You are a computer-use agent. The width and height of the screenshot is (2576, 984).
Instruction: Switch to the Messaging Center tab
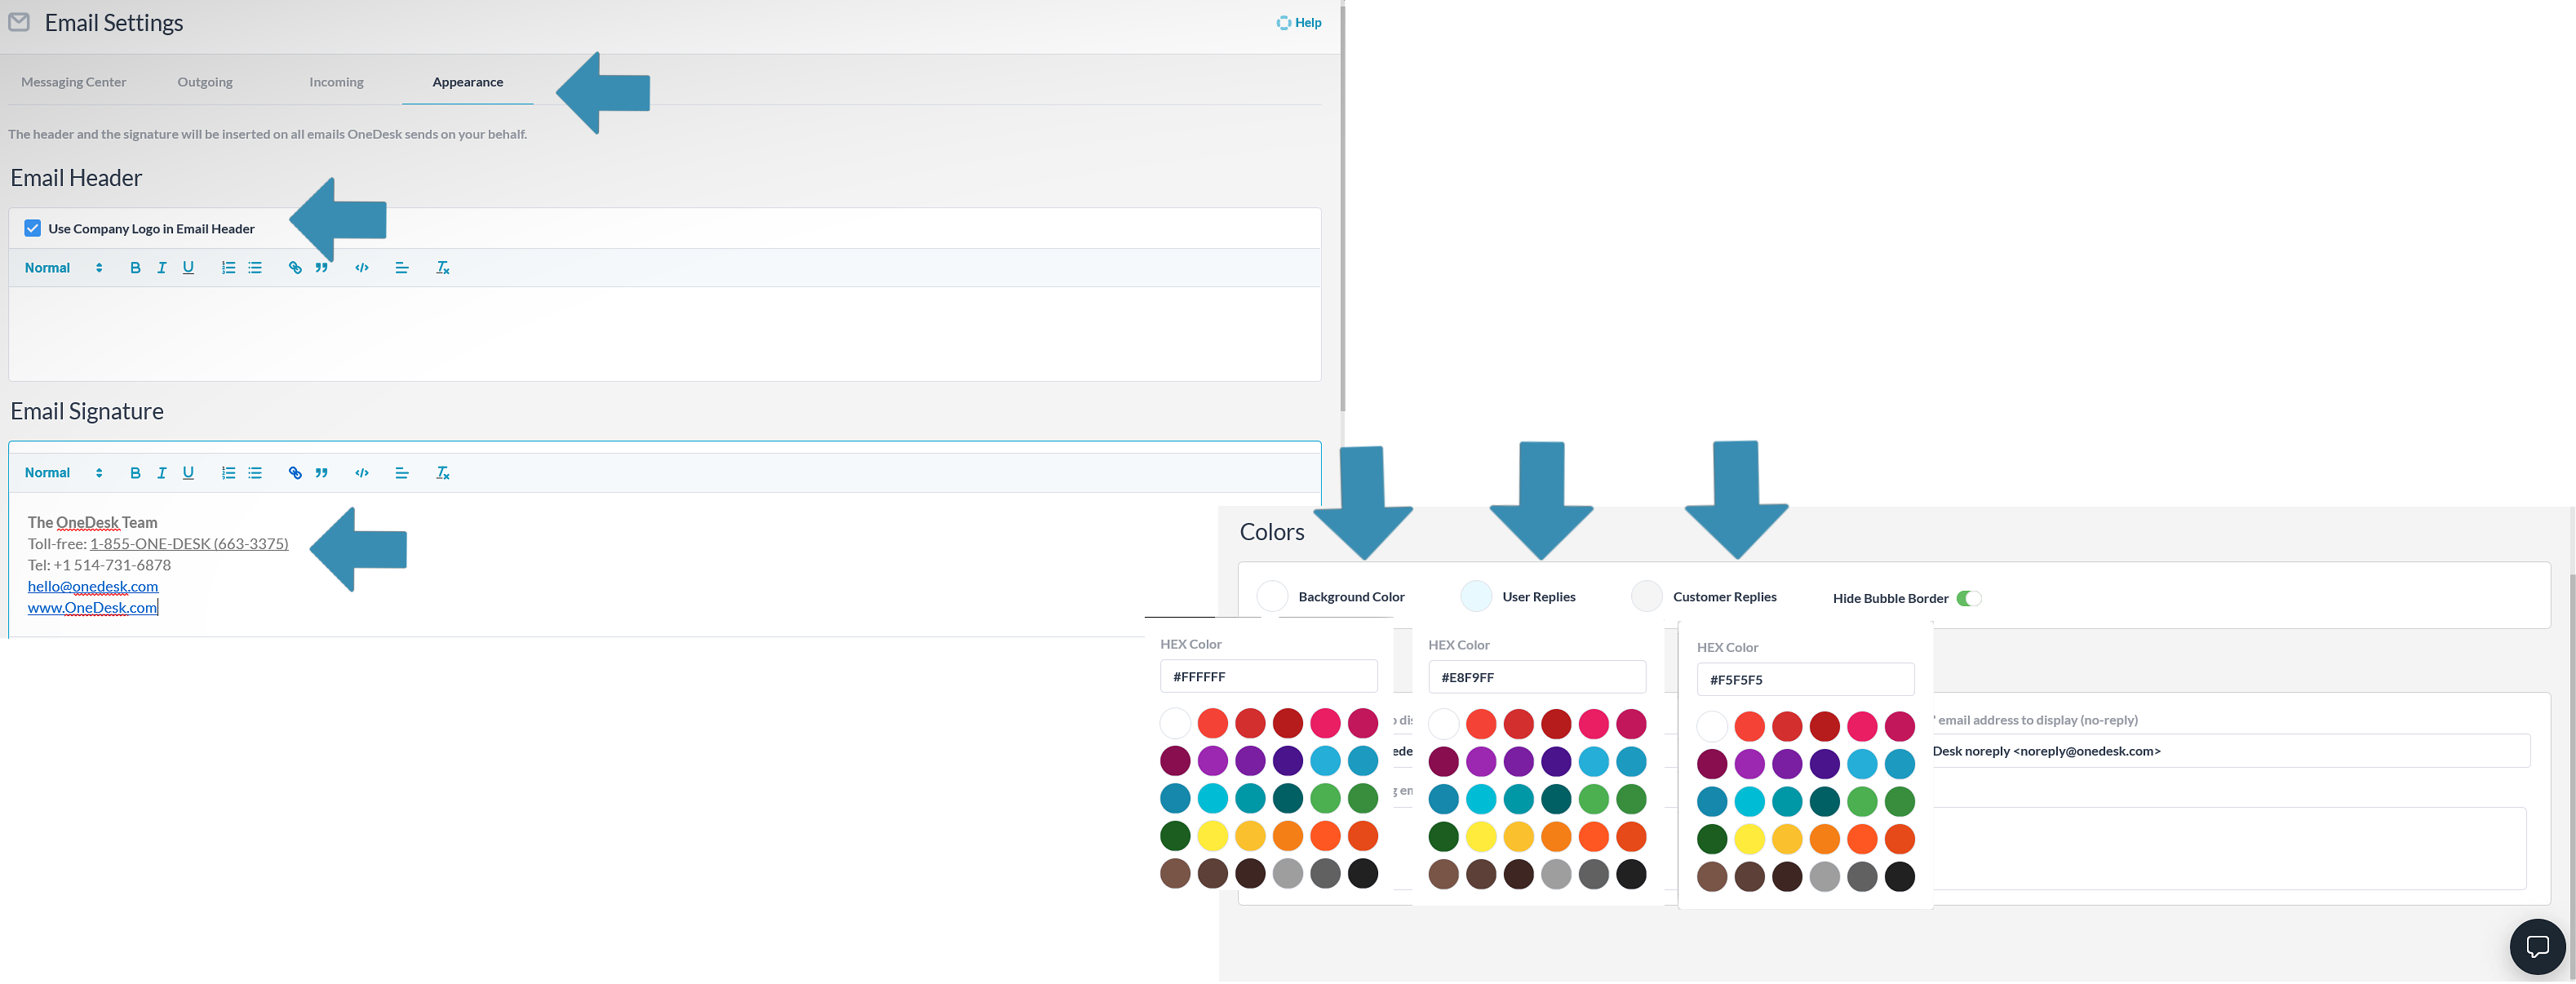pyautogui.click(x=74, y=82)
